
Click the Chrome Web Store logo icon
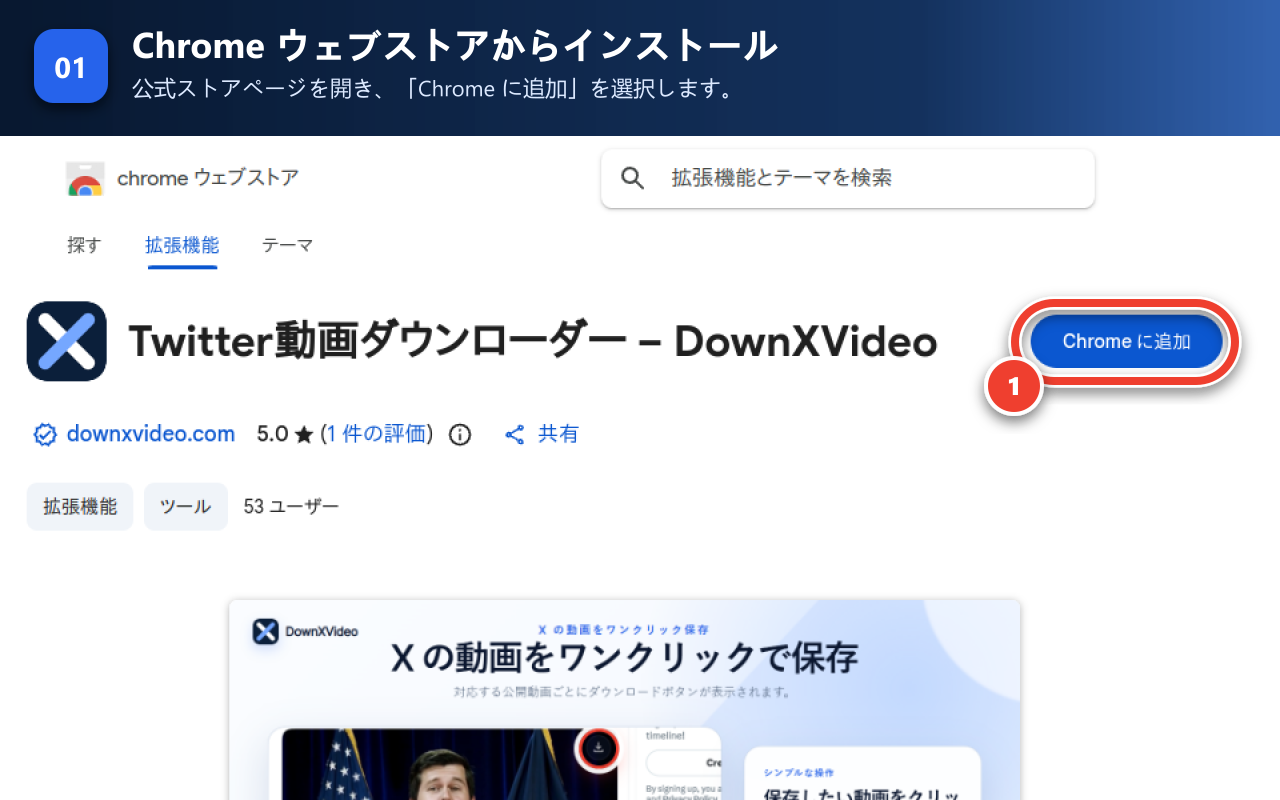(85, 179)
